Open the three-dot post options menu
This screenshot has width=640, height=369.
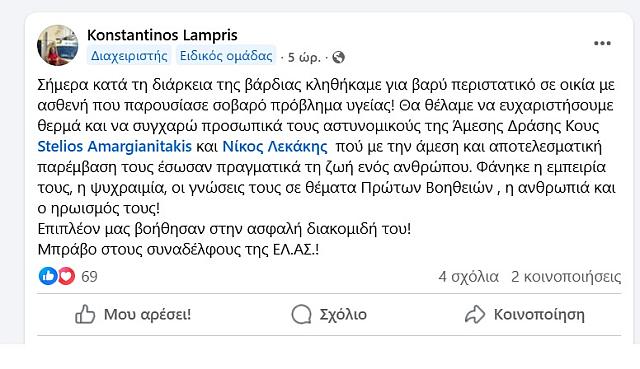[602, 43]
